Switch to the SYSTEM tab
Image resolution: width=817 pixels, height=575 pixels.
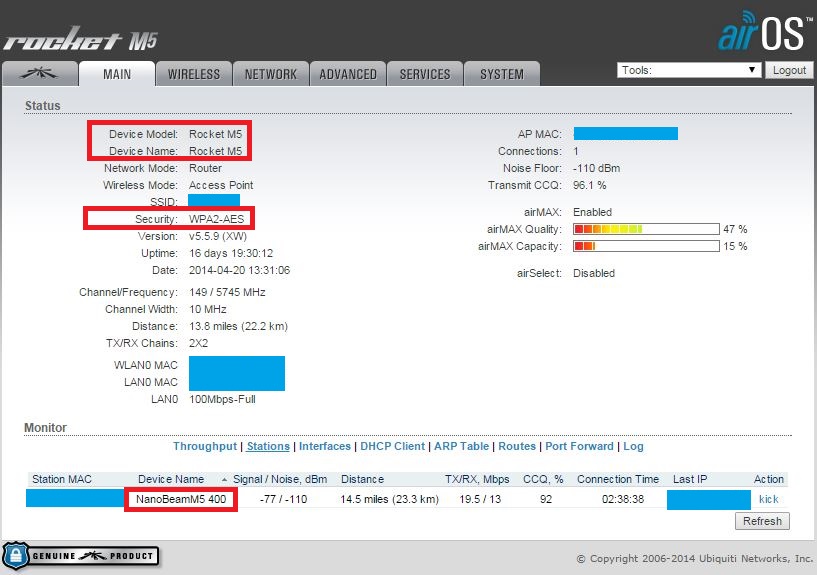coord(502,74)
